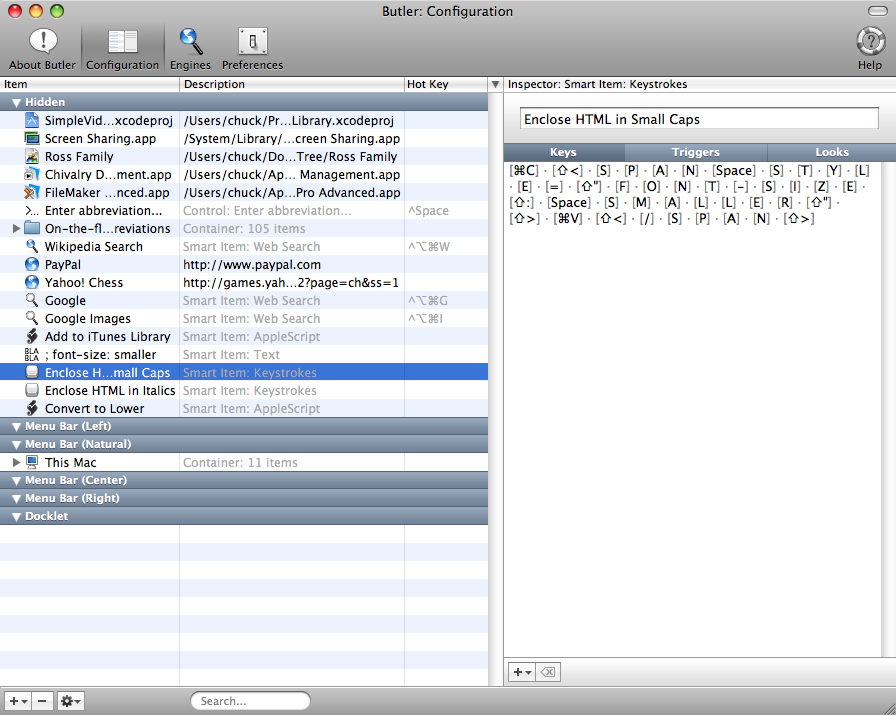The image size is (896, 715).
Task: Click the Convert to Lower script icon
Action: click(32, 409)
